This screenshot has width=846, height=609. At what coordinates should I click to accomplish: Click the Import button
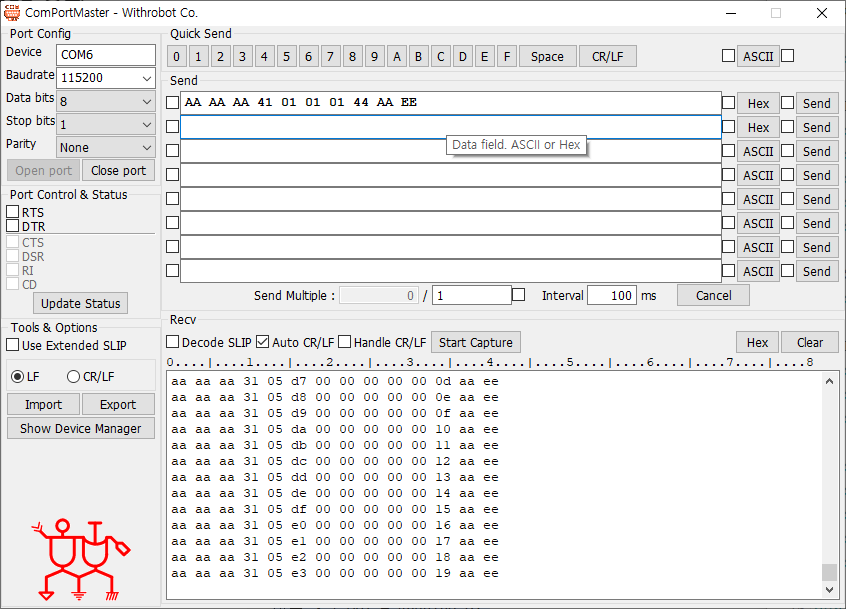pos(43,404)
